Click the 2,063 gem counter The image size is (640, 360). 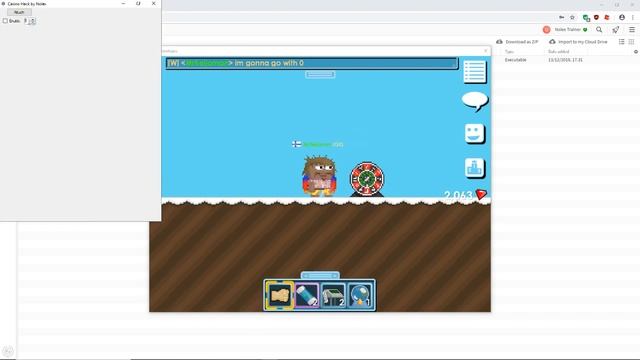pyautogui.click(x=458, y=195)
